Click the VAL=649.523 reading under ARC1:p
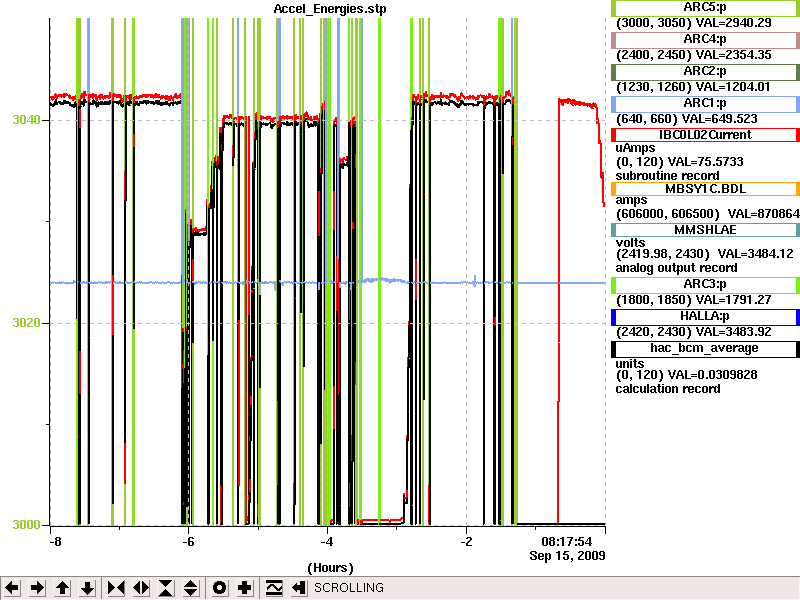Image resolution: width=800 pixels, height=600 pixels. [x=719, y=119]
